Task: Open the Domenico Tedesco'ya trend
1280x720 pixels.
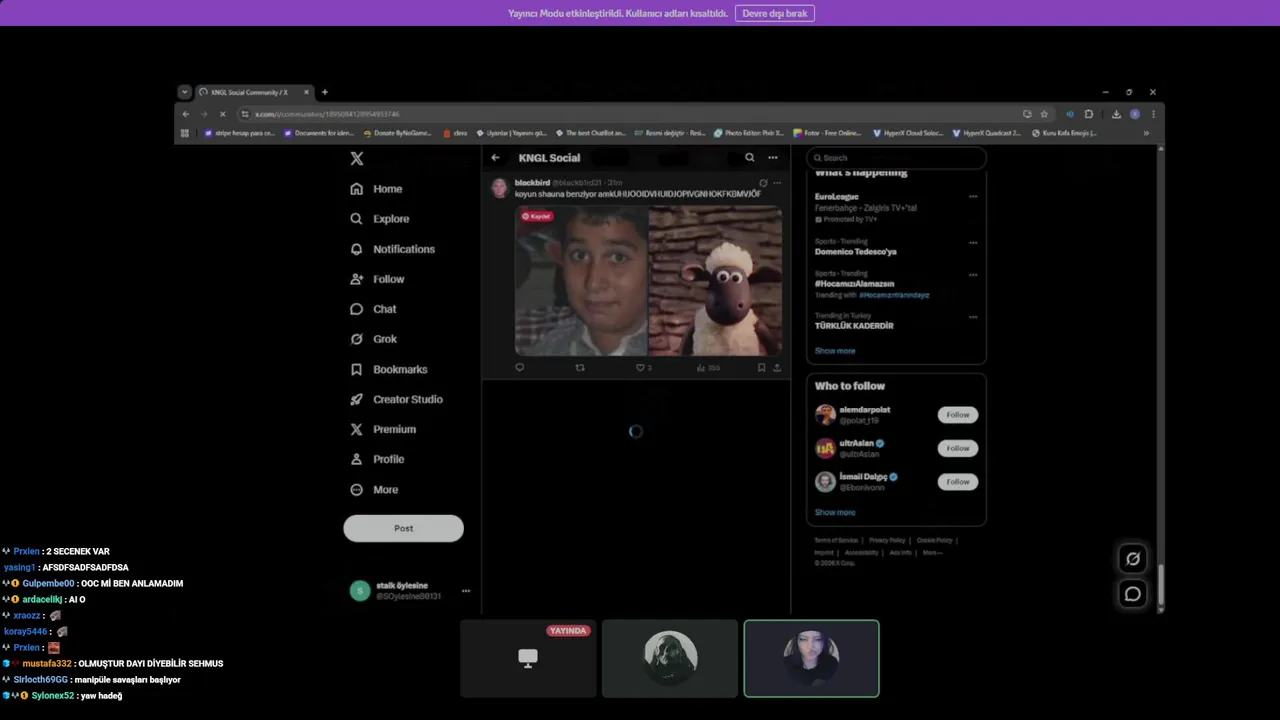Action: (x=856, y=252)
